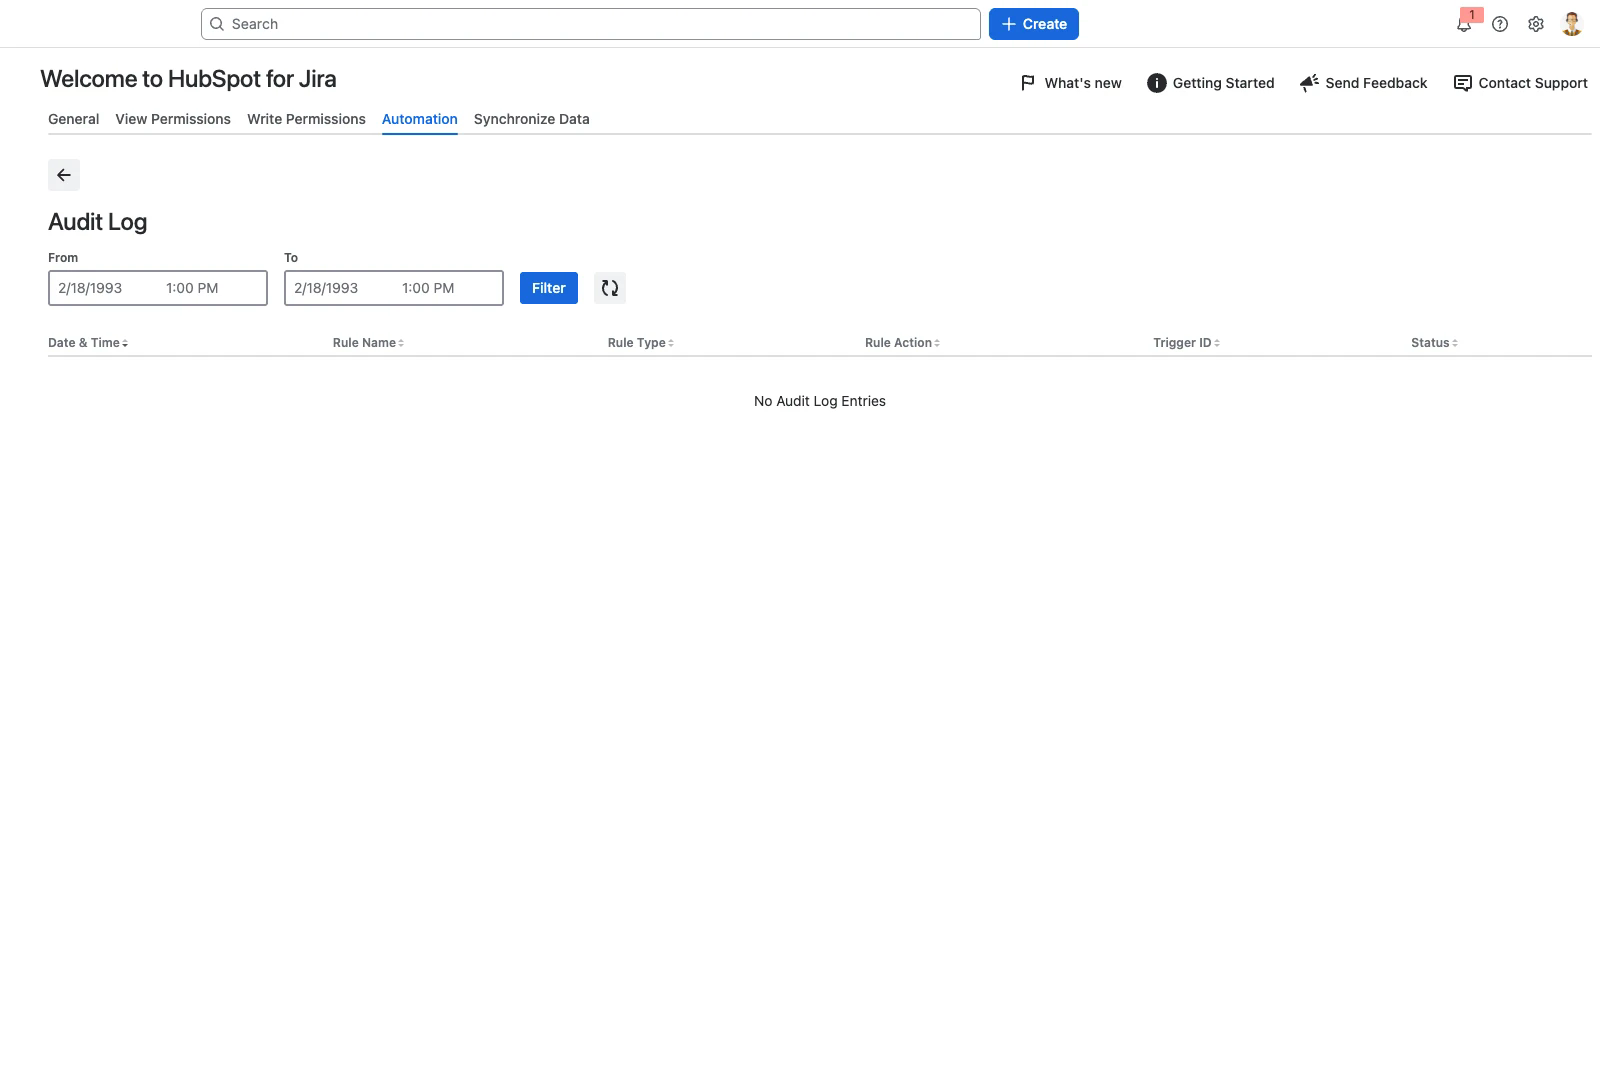Open the Synchronize Data tab

tap(532, 119)
